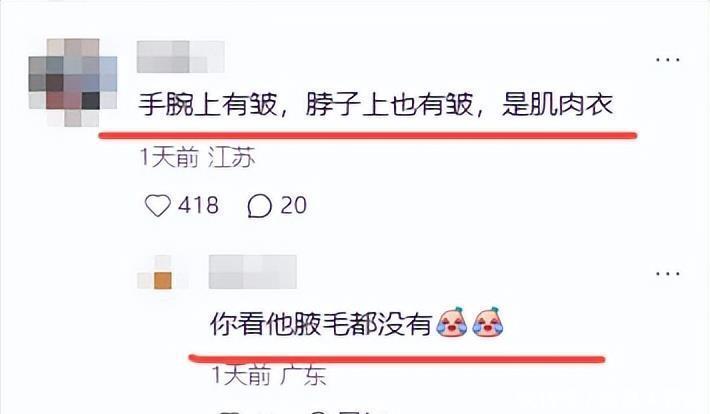Click the 广东 location label
This screenshot has height=414, width=710.
[303, 375]
